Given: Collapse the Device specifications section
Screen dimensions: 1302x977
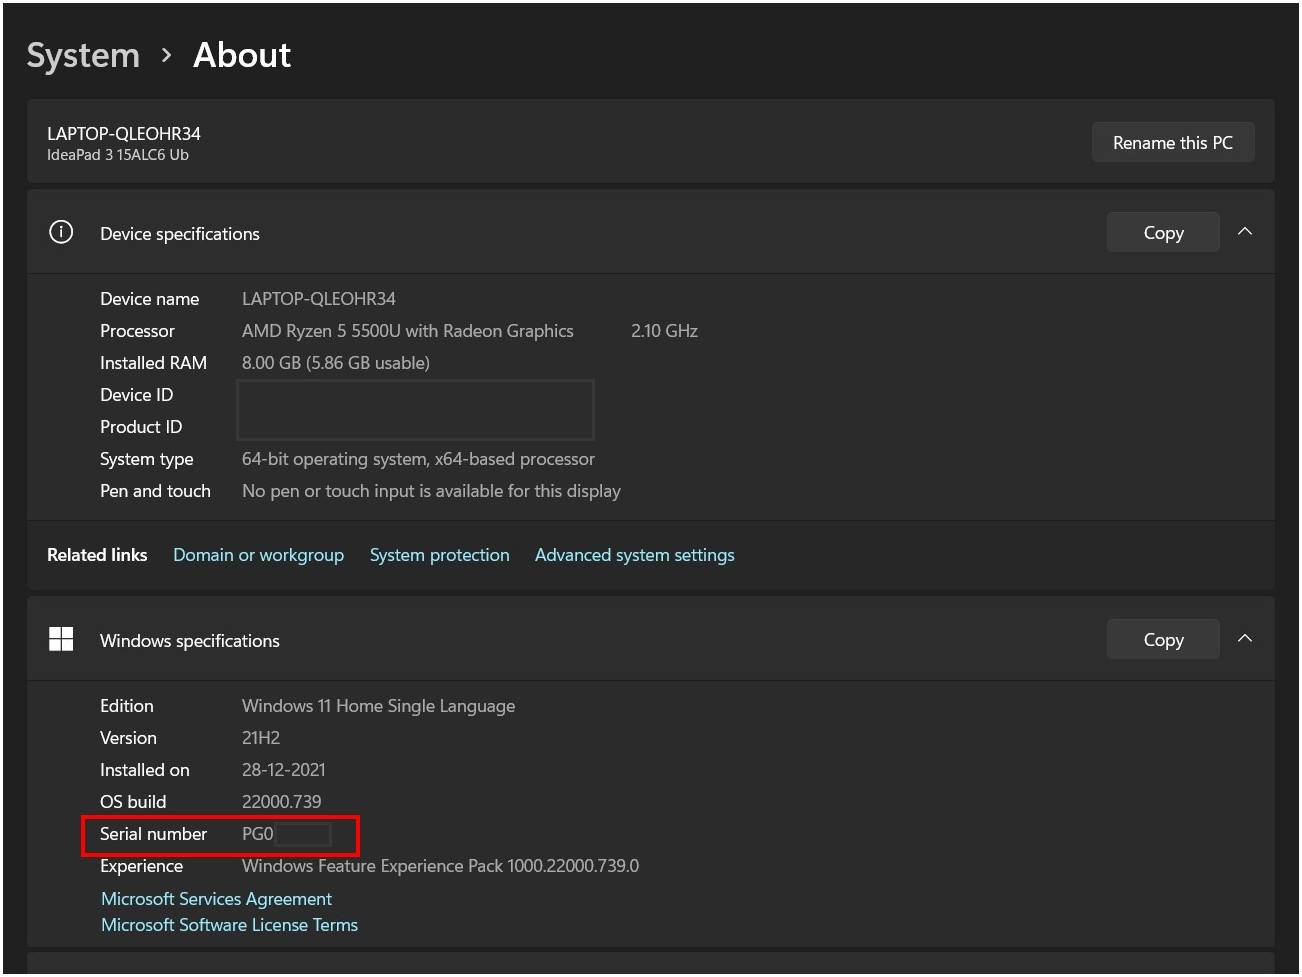Looking at the screenshot, I should click(1245, 232).
